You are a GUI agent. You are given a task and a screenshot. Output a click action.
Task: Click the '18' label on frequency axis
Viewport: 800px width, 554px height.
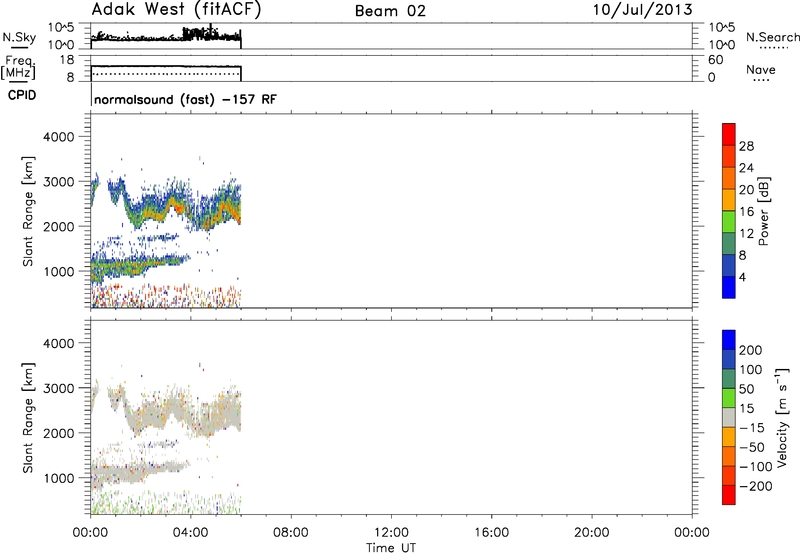(x=67, y=60)
